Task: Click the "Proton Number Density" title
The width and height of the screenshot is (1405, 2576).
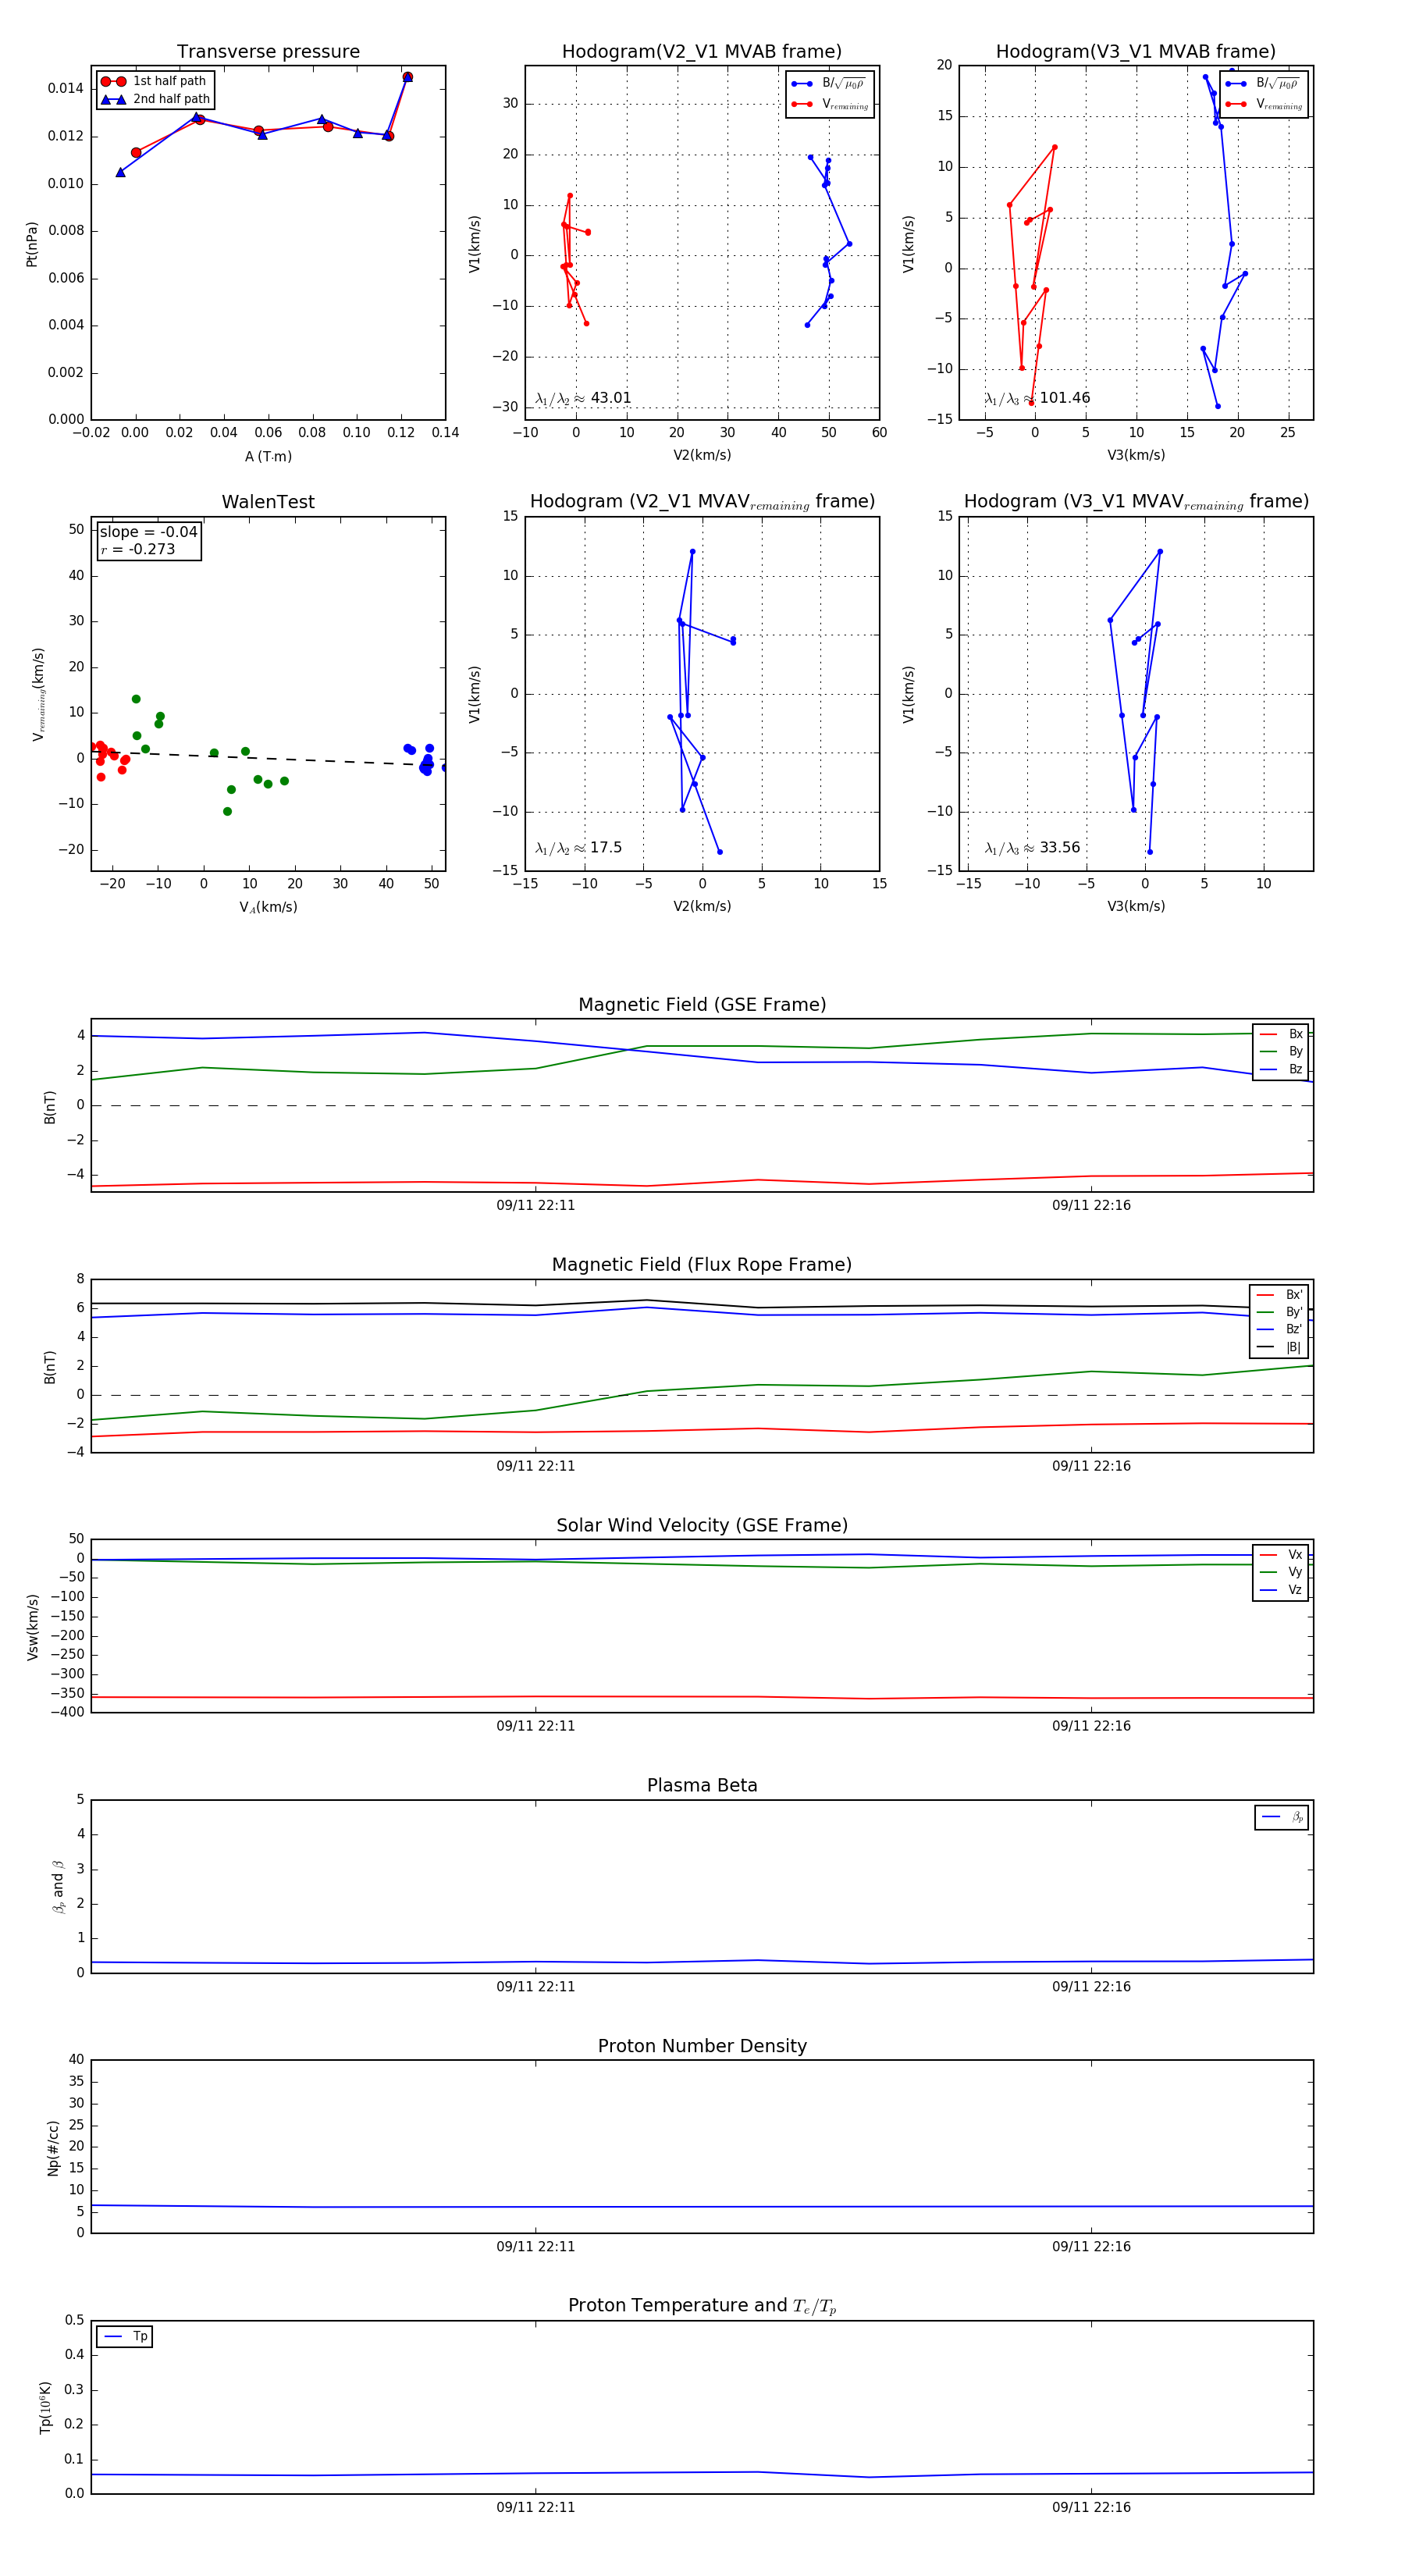Action: [702, 2046]
